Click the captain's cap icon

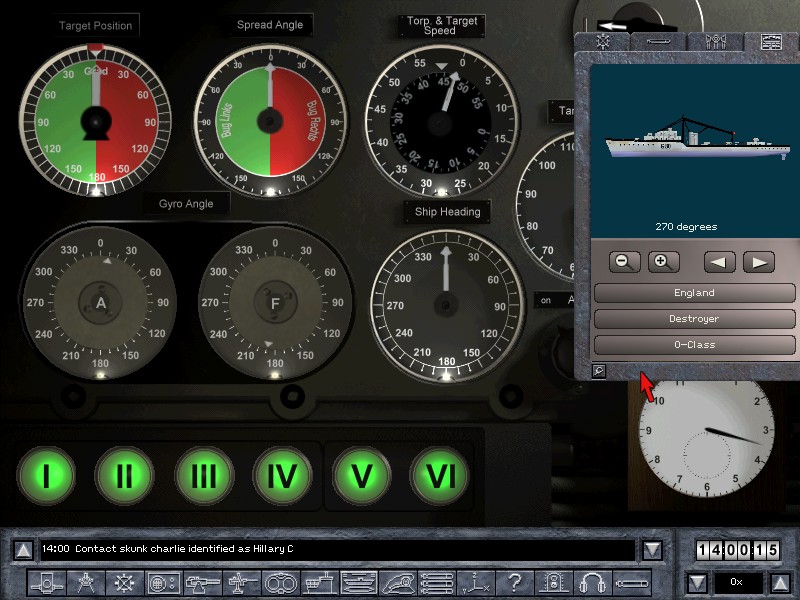click(x=398, y=582)
